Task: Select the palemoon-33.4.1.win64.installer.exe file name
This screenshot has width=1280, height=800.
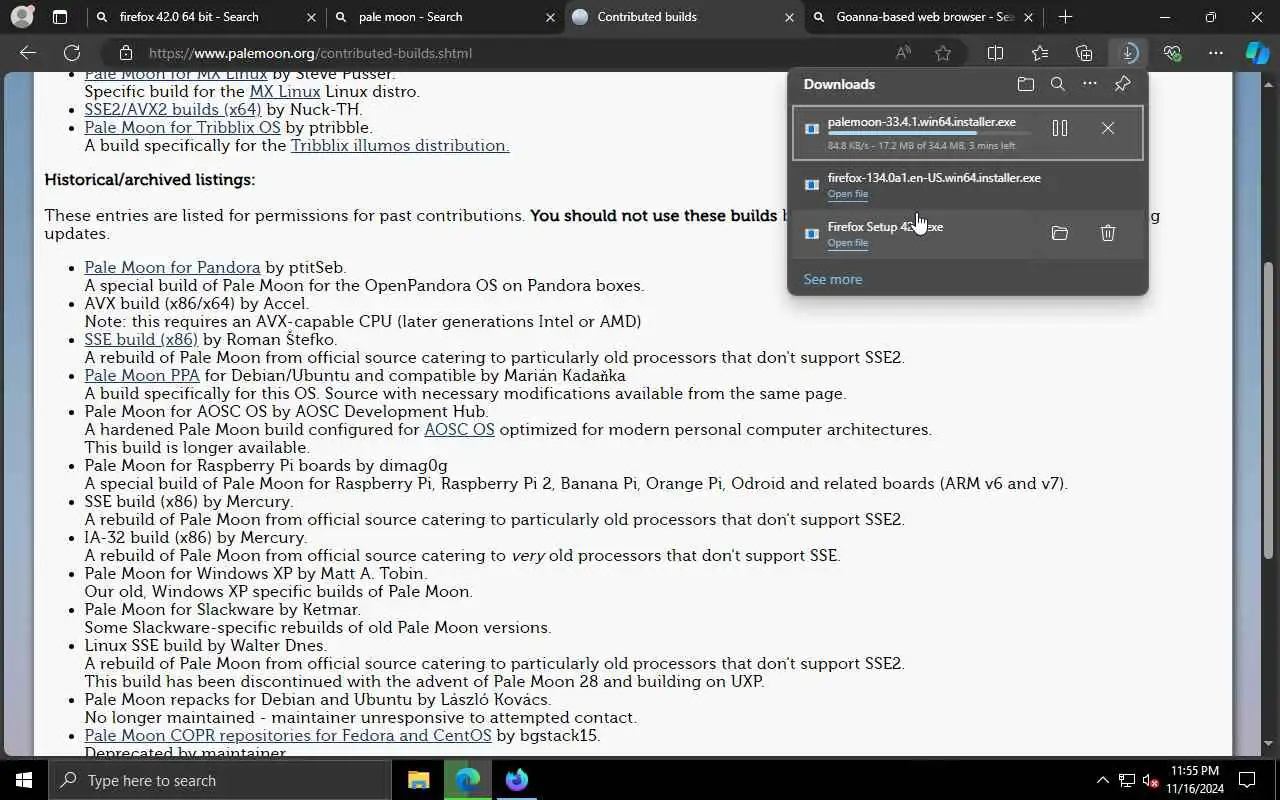Action: click(x=921, y=121)
